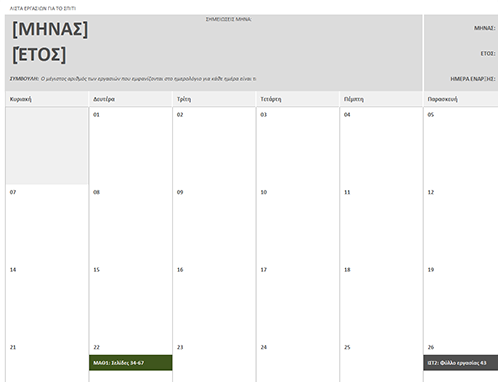Open the ΜΑΘ1: Σελίδες 34-67 task

131,363
